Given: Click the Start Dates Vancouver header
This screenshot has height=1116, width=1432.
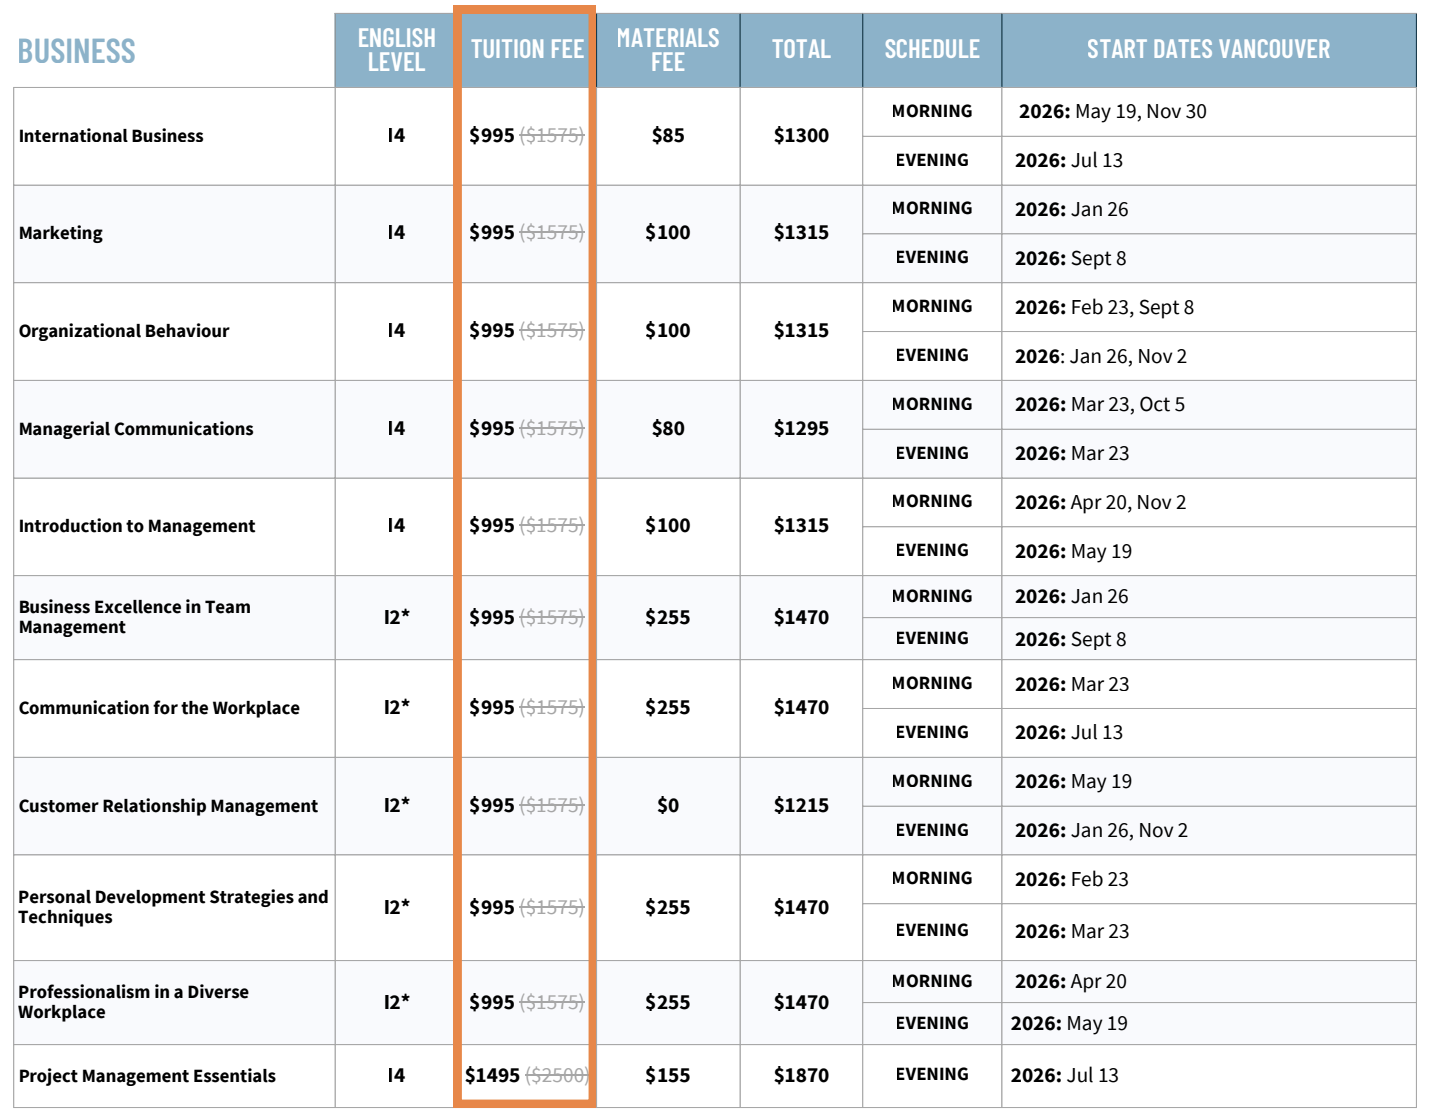Looking at the screenshot, I should 1208,49.
